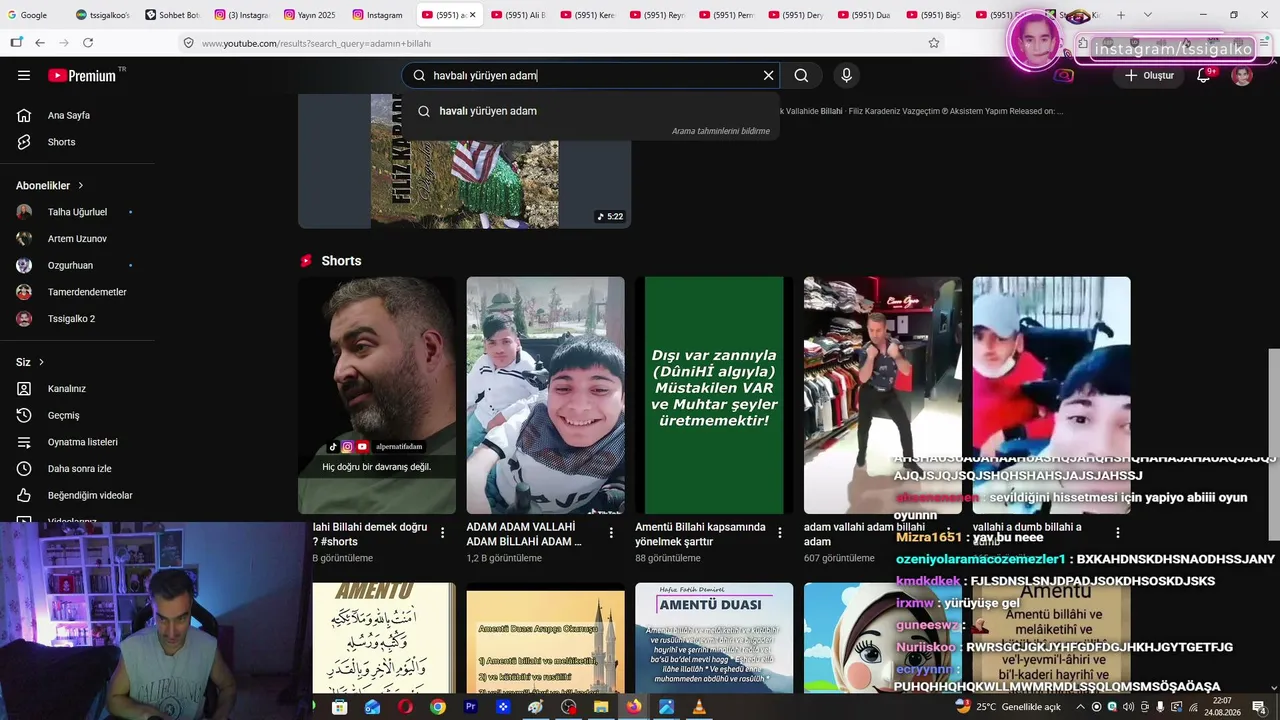Open more options for 'ADAM ADAM VALLAHİ' Short
Screen dimensions: 1280x720
click(x=611, y=533)
